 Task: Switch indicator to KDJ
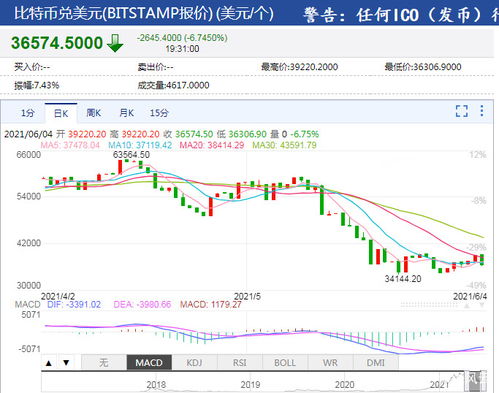pyautogui.click(x=194, y=363)
